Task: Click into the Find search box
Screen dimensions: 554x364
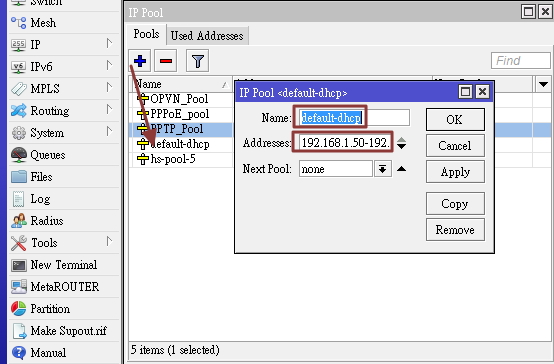Action: (x=520, y=61)
